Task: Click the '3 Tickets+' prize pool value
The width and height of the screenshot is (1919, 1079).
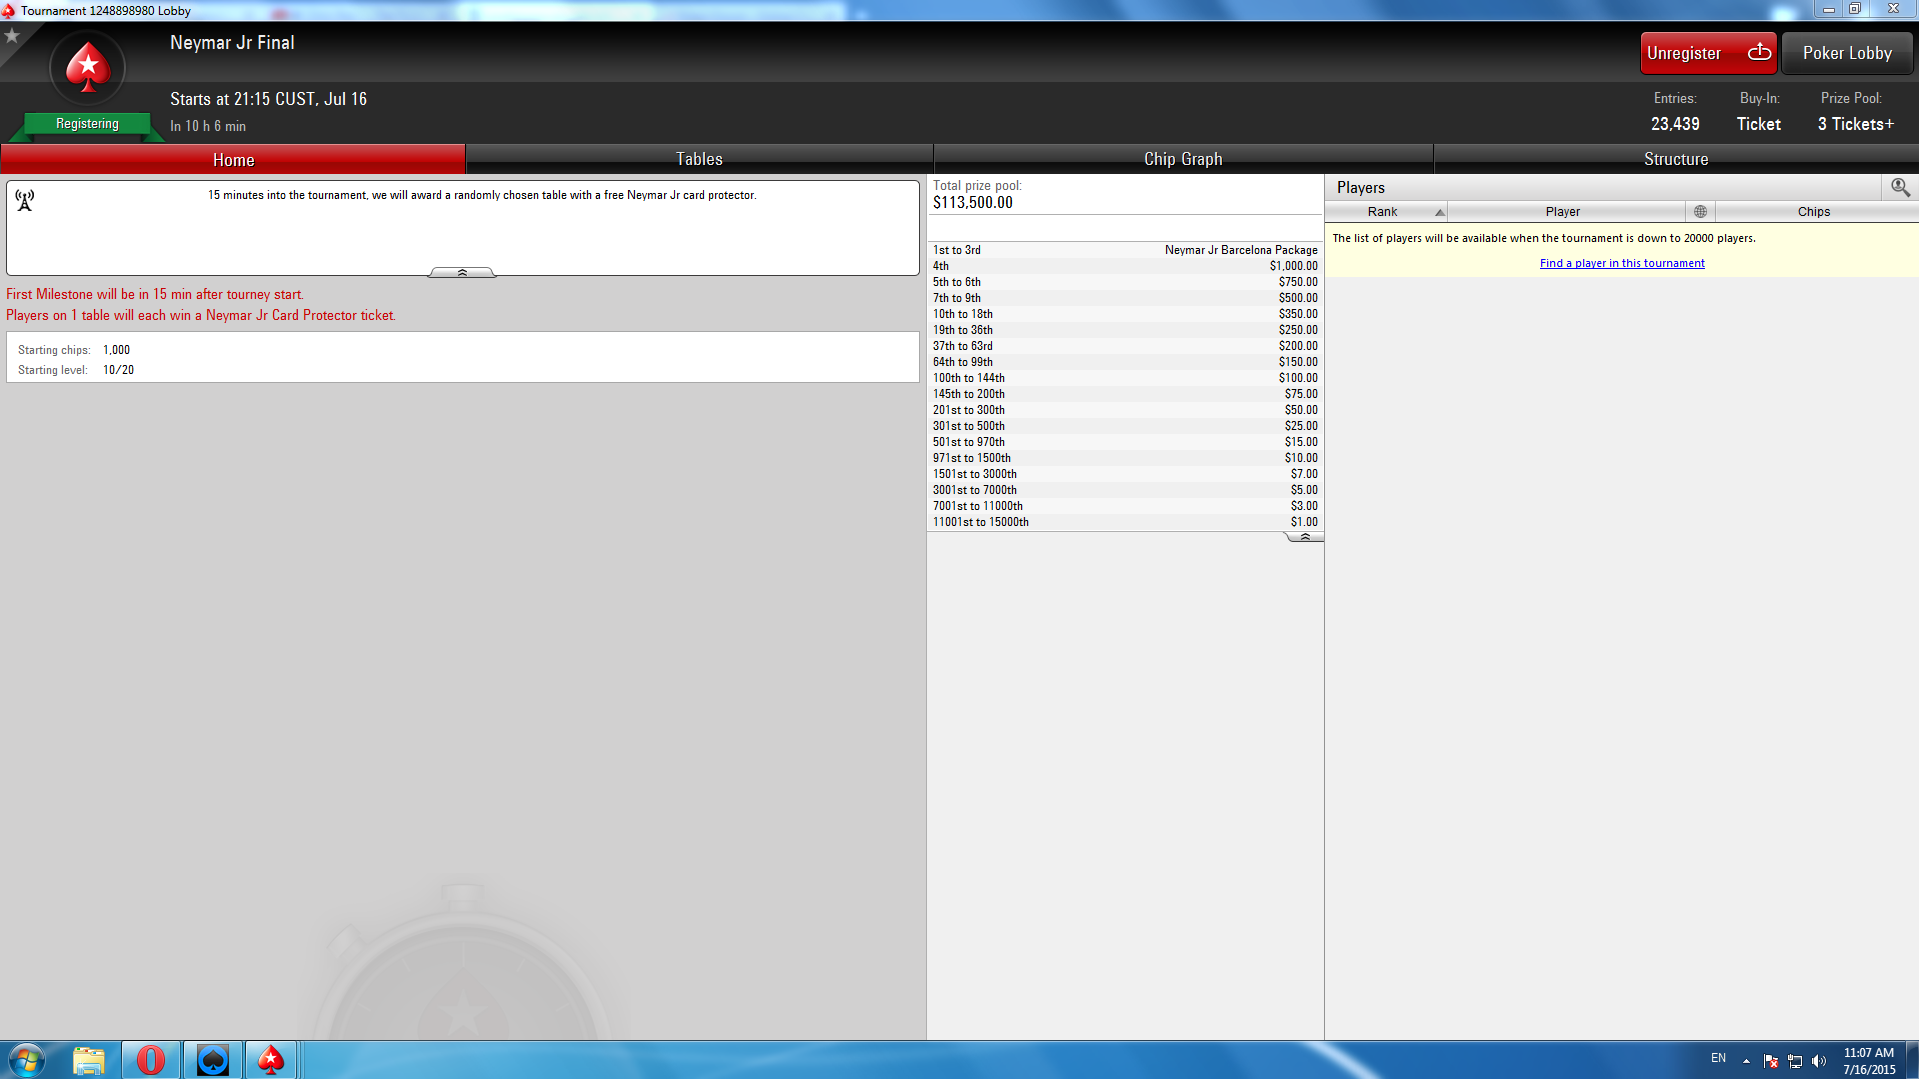Action: 1856,124
